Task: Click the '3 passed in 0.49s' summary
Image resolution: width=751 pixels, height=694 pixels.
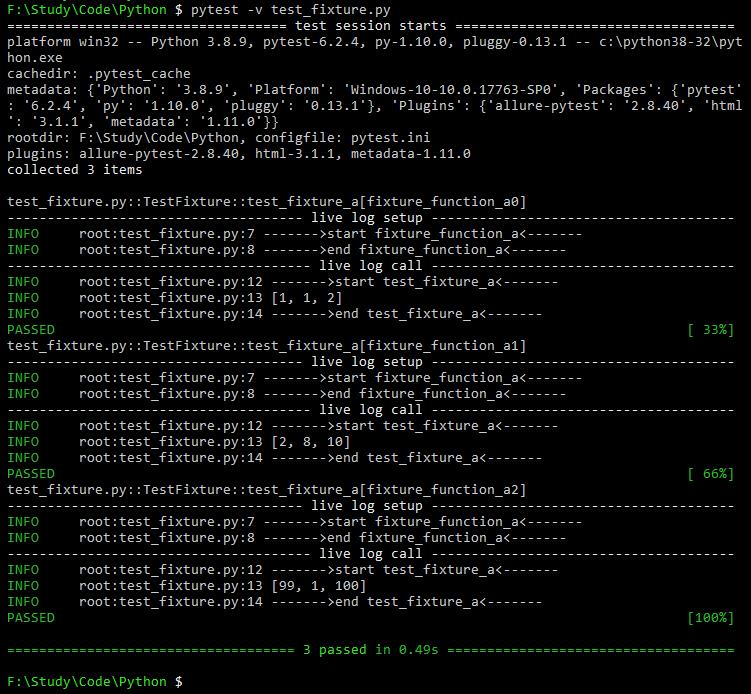Action: 371,650
